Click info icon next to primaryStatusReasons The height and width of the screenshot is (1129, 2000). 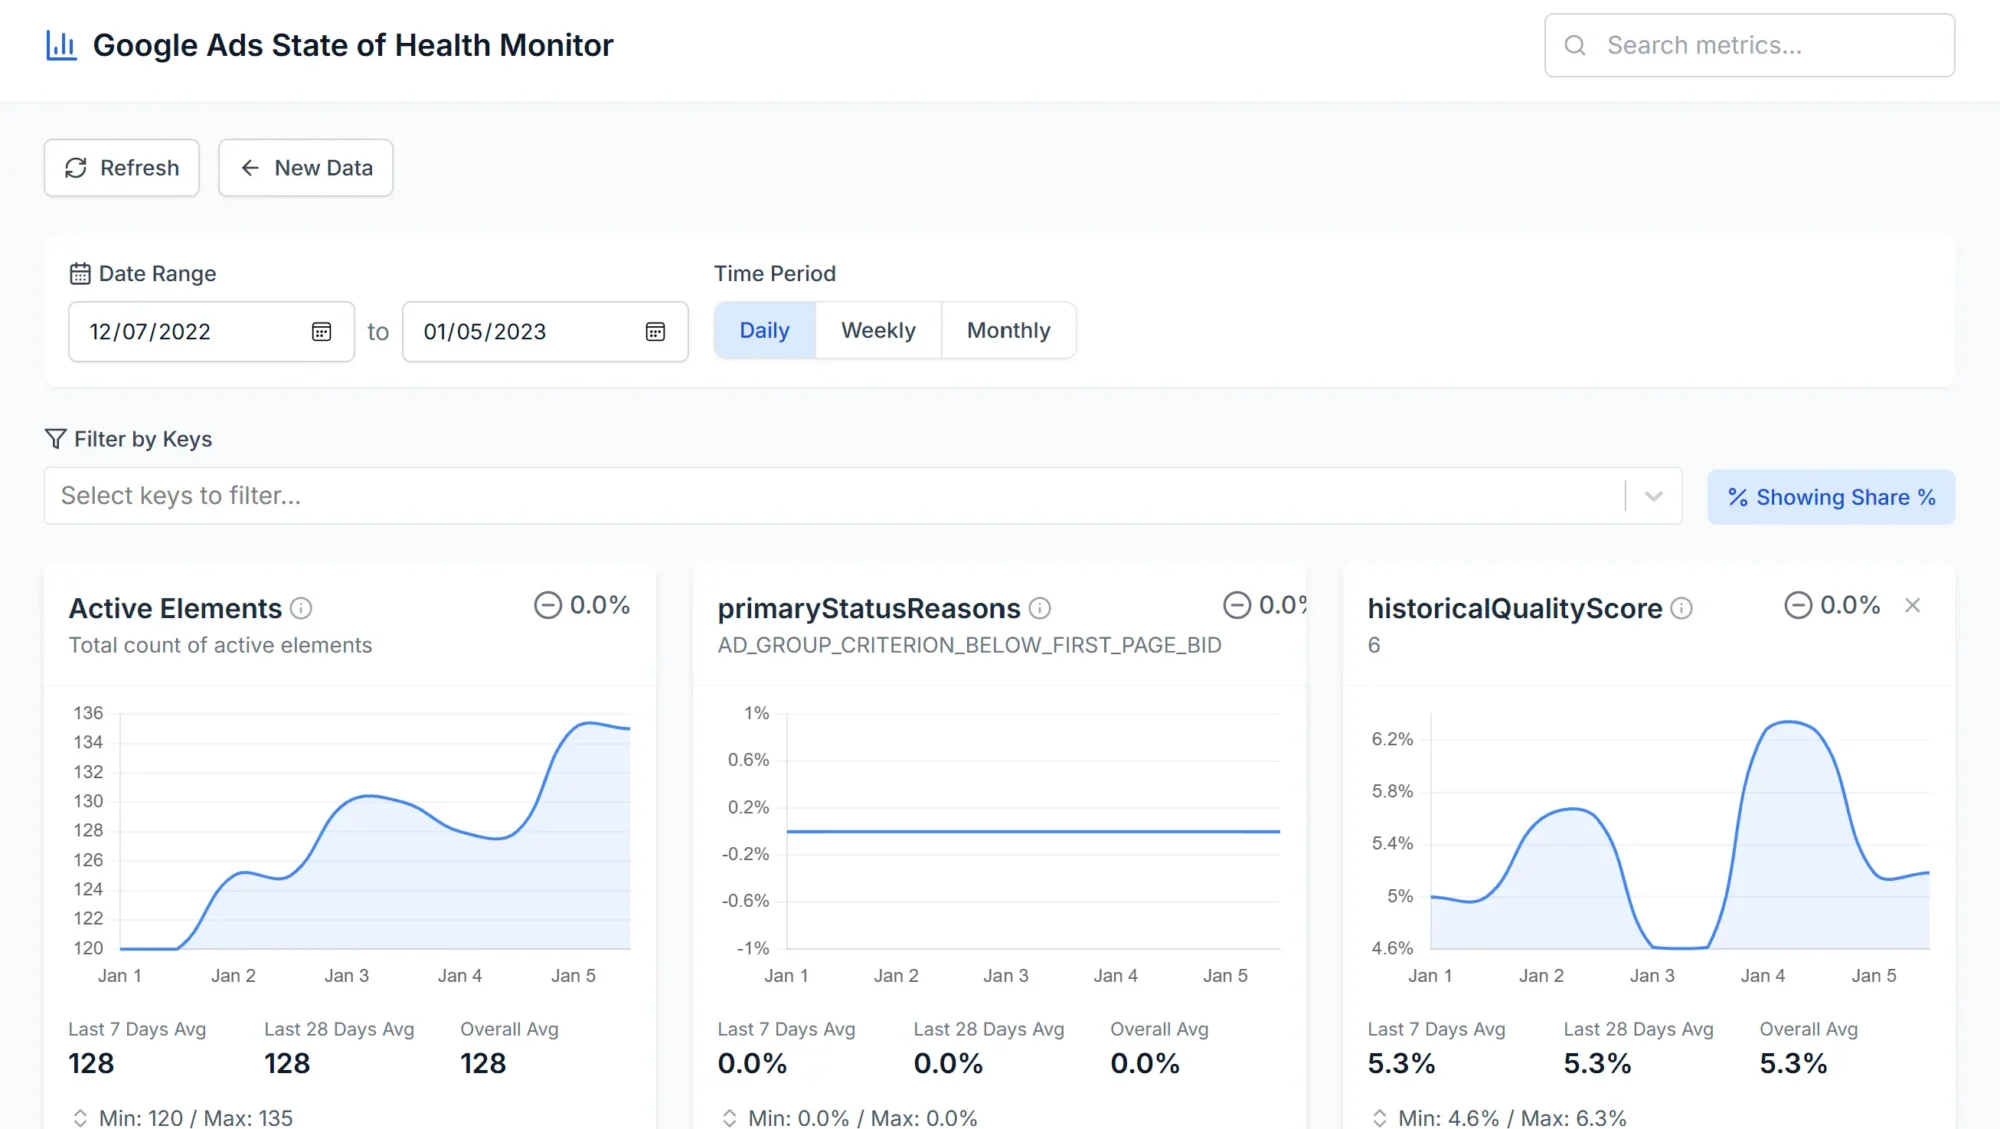(1040, 608)
